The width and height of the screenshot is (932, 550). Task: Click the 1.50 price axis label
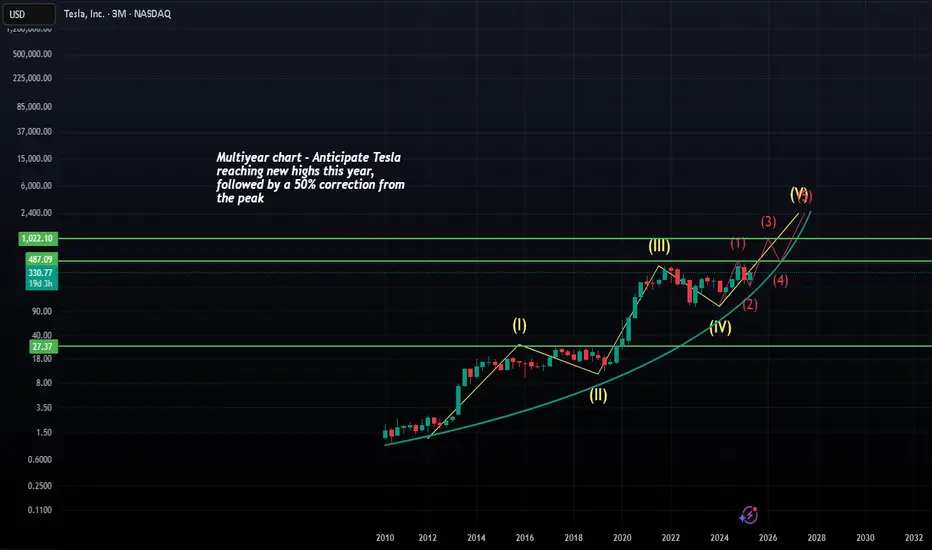tap(44, 433)
